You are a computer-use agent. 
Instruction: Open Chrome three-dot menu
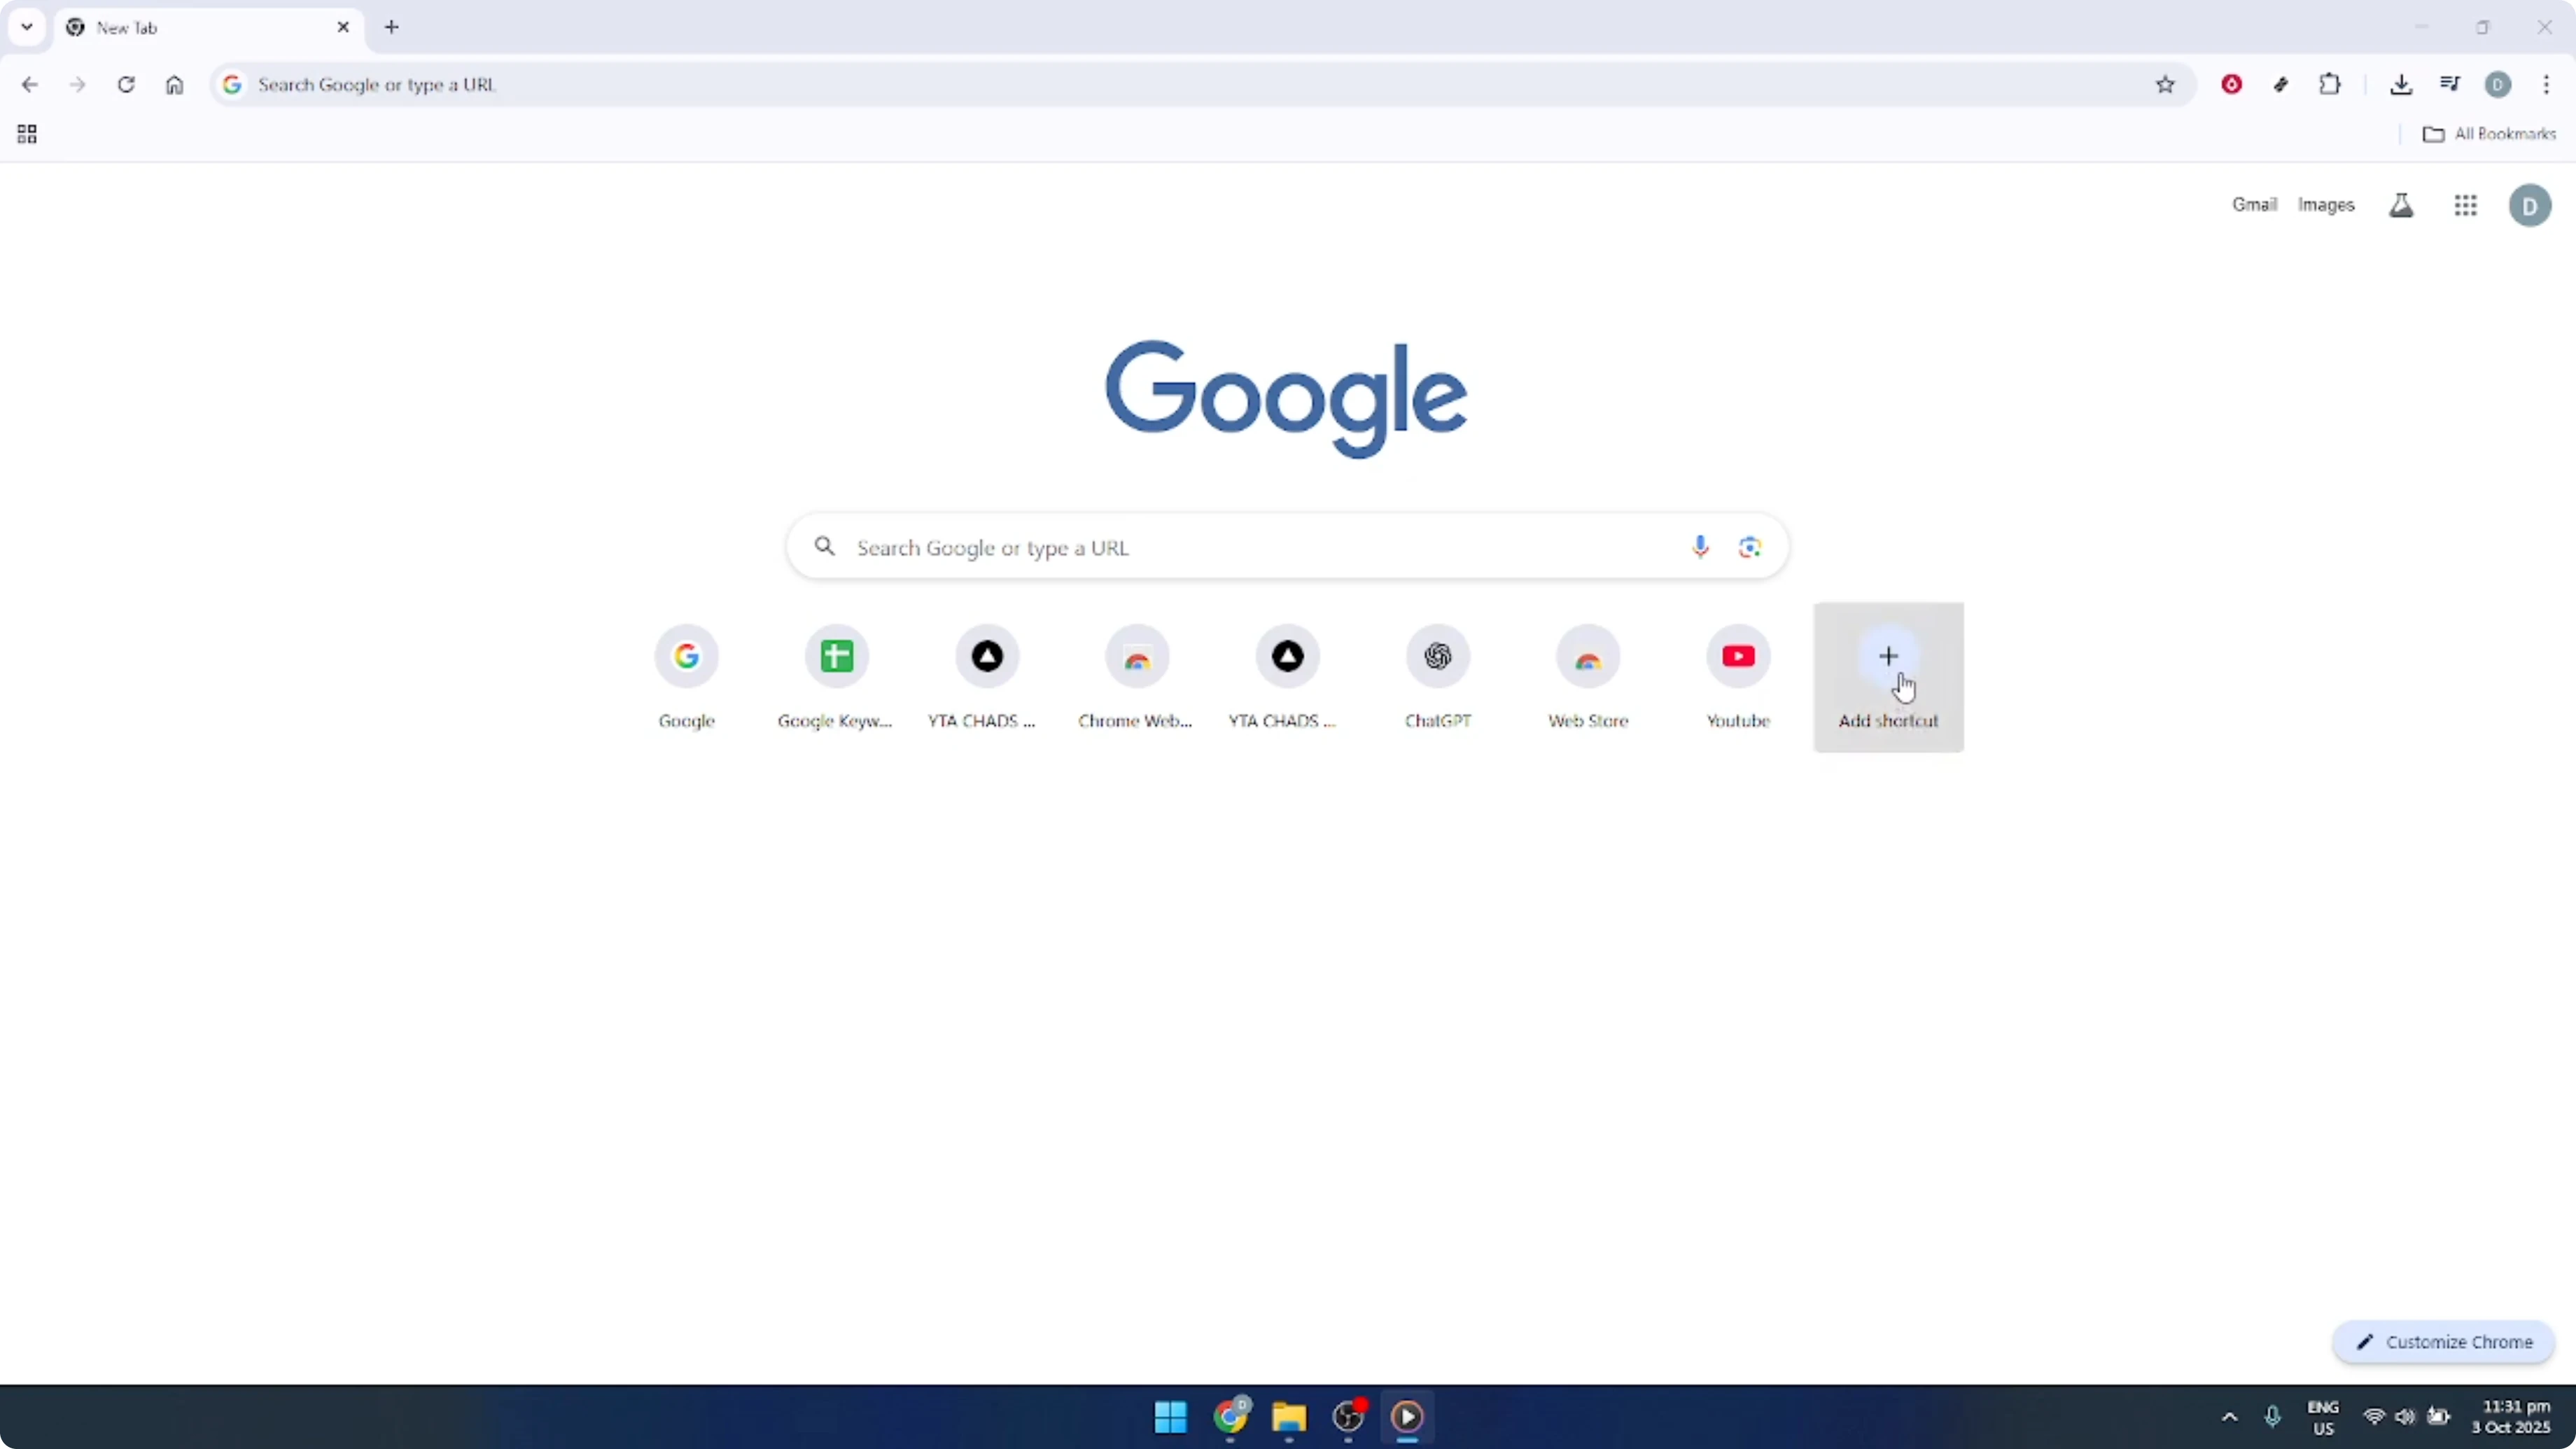(2546, 85)
